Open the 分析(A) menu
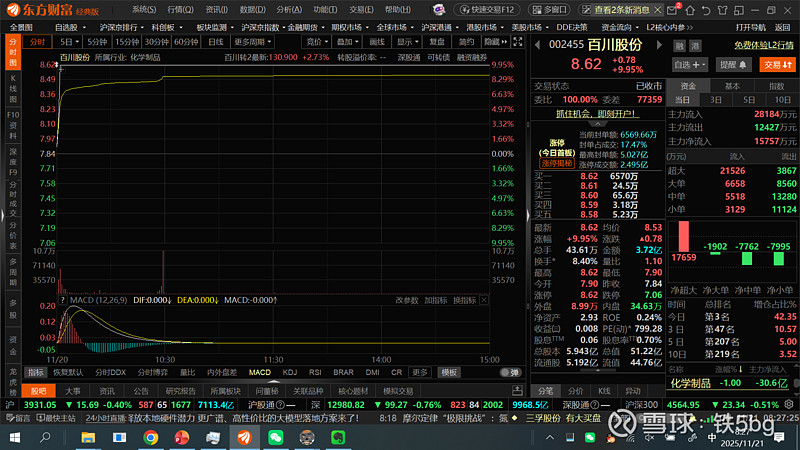The width and height of the screenshot is (800, 450). pos(289,10)
